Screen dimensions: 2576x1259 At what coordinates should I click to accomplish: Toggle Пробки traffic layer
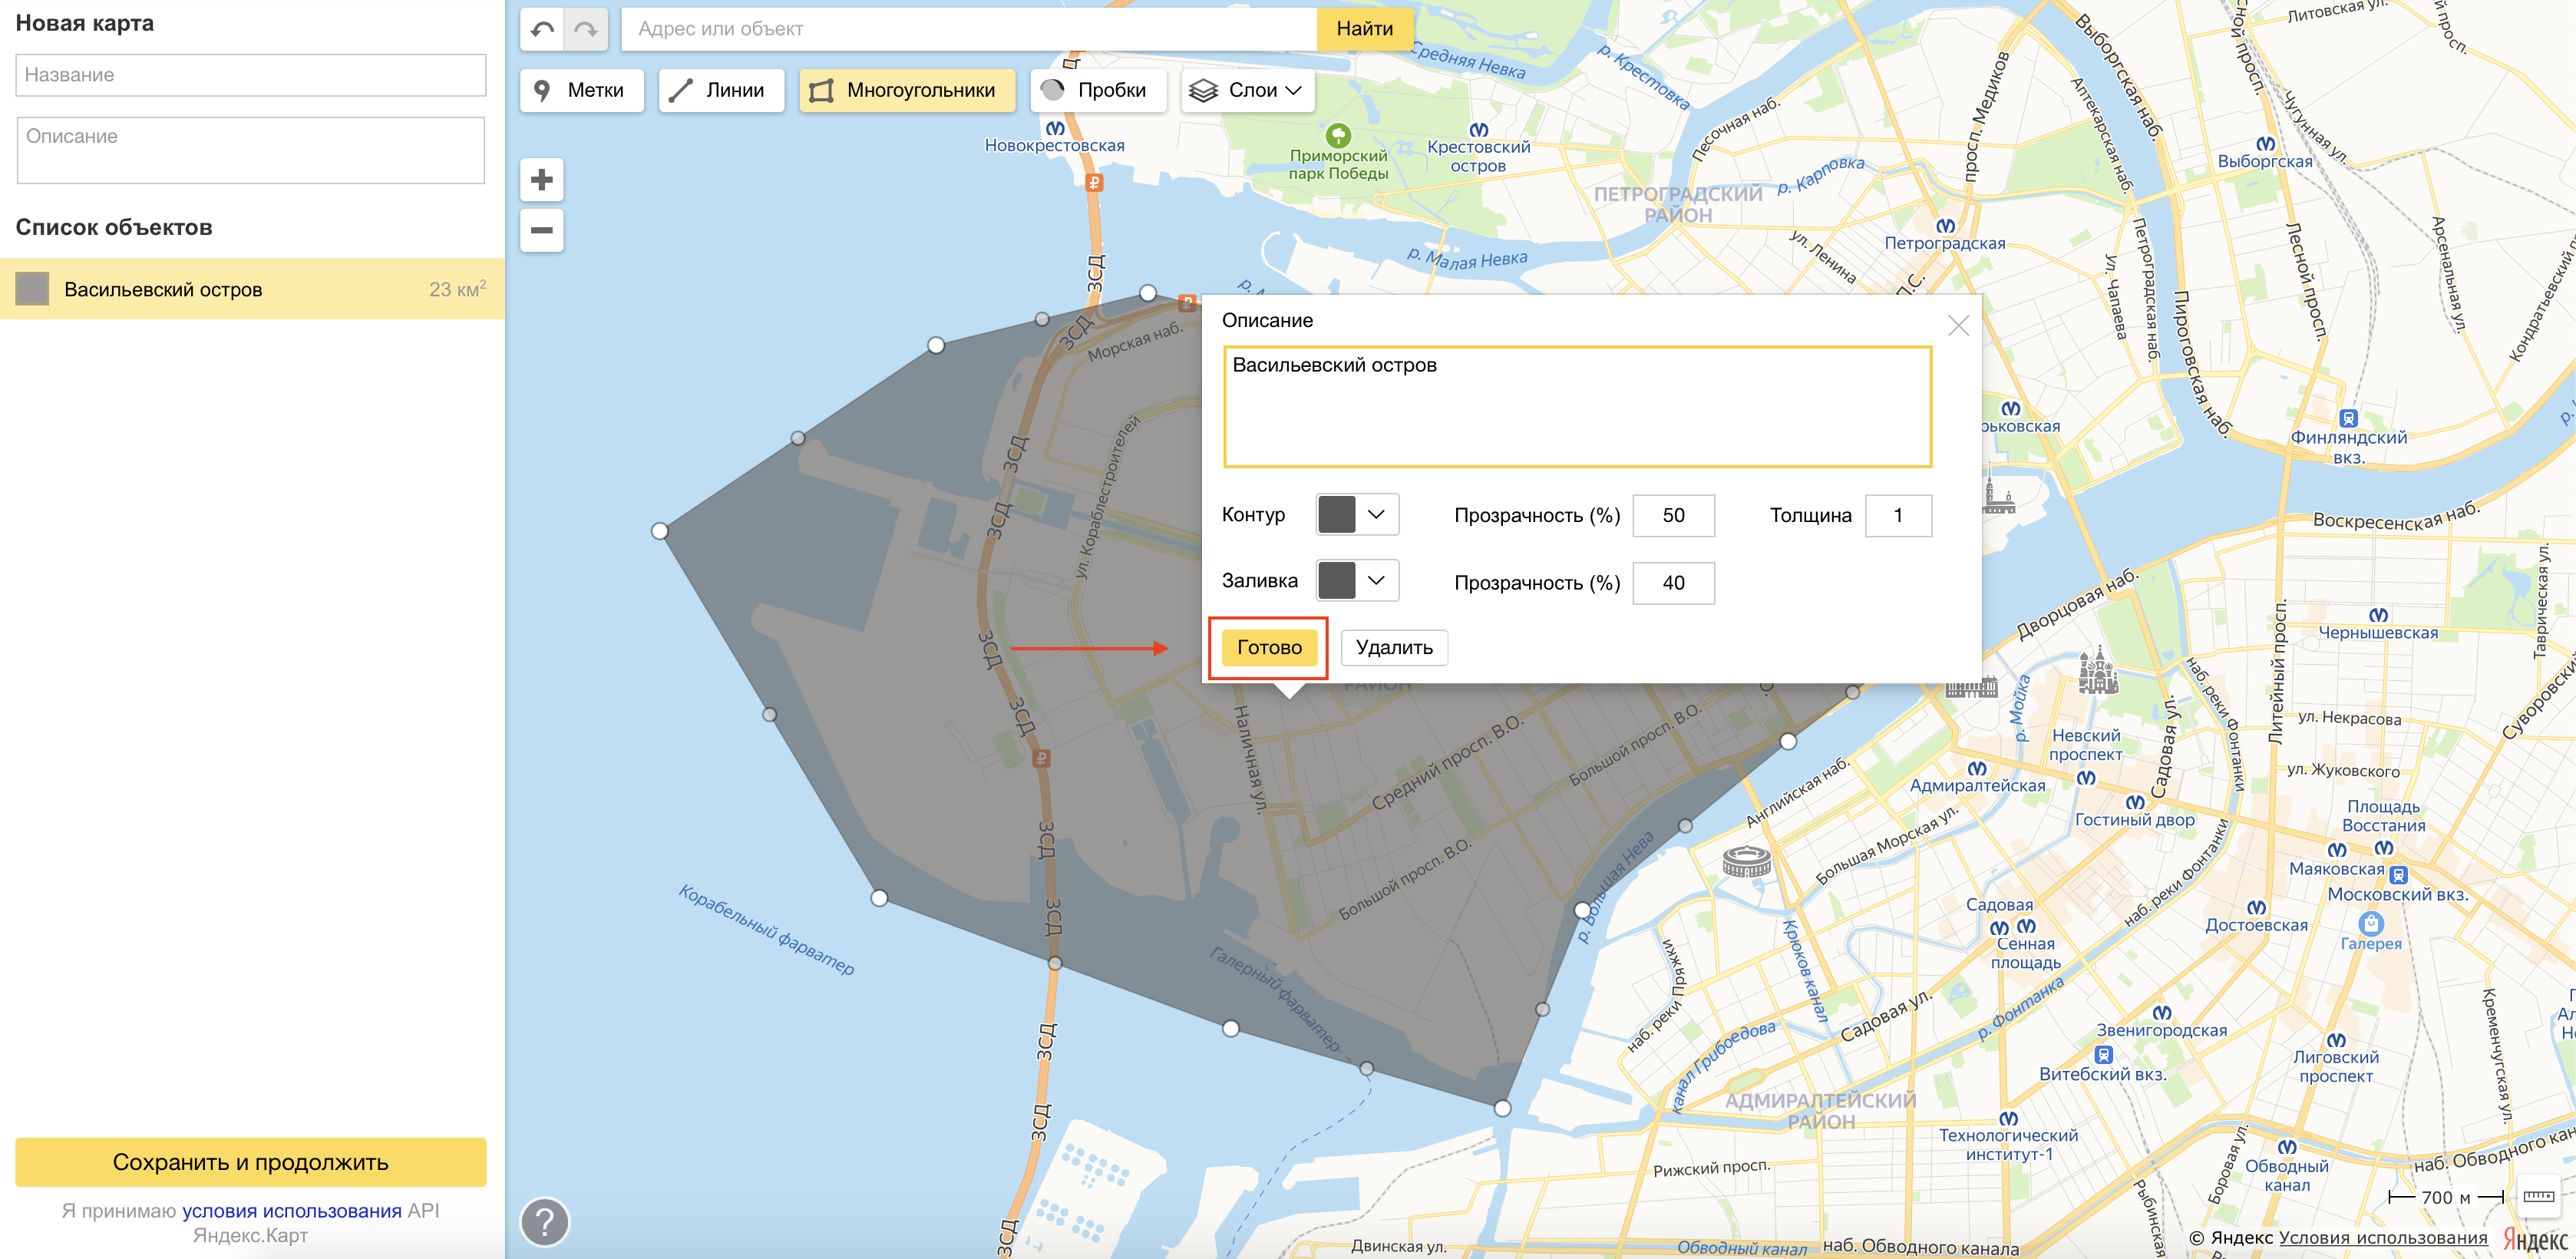pyautogui.click(x=1098, y=90)
